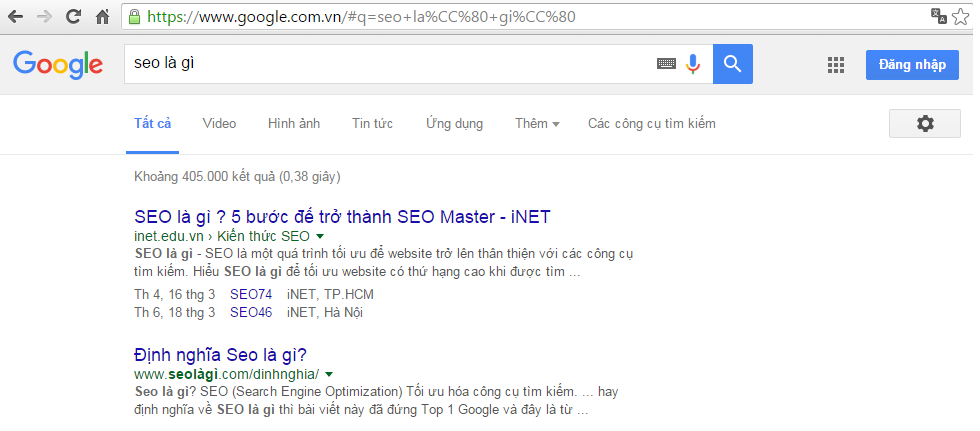Click the 'Khoảng 405.000 kết quả' result stats text
The width and height of the screenshot is (980, 431).
pos(238,177)
